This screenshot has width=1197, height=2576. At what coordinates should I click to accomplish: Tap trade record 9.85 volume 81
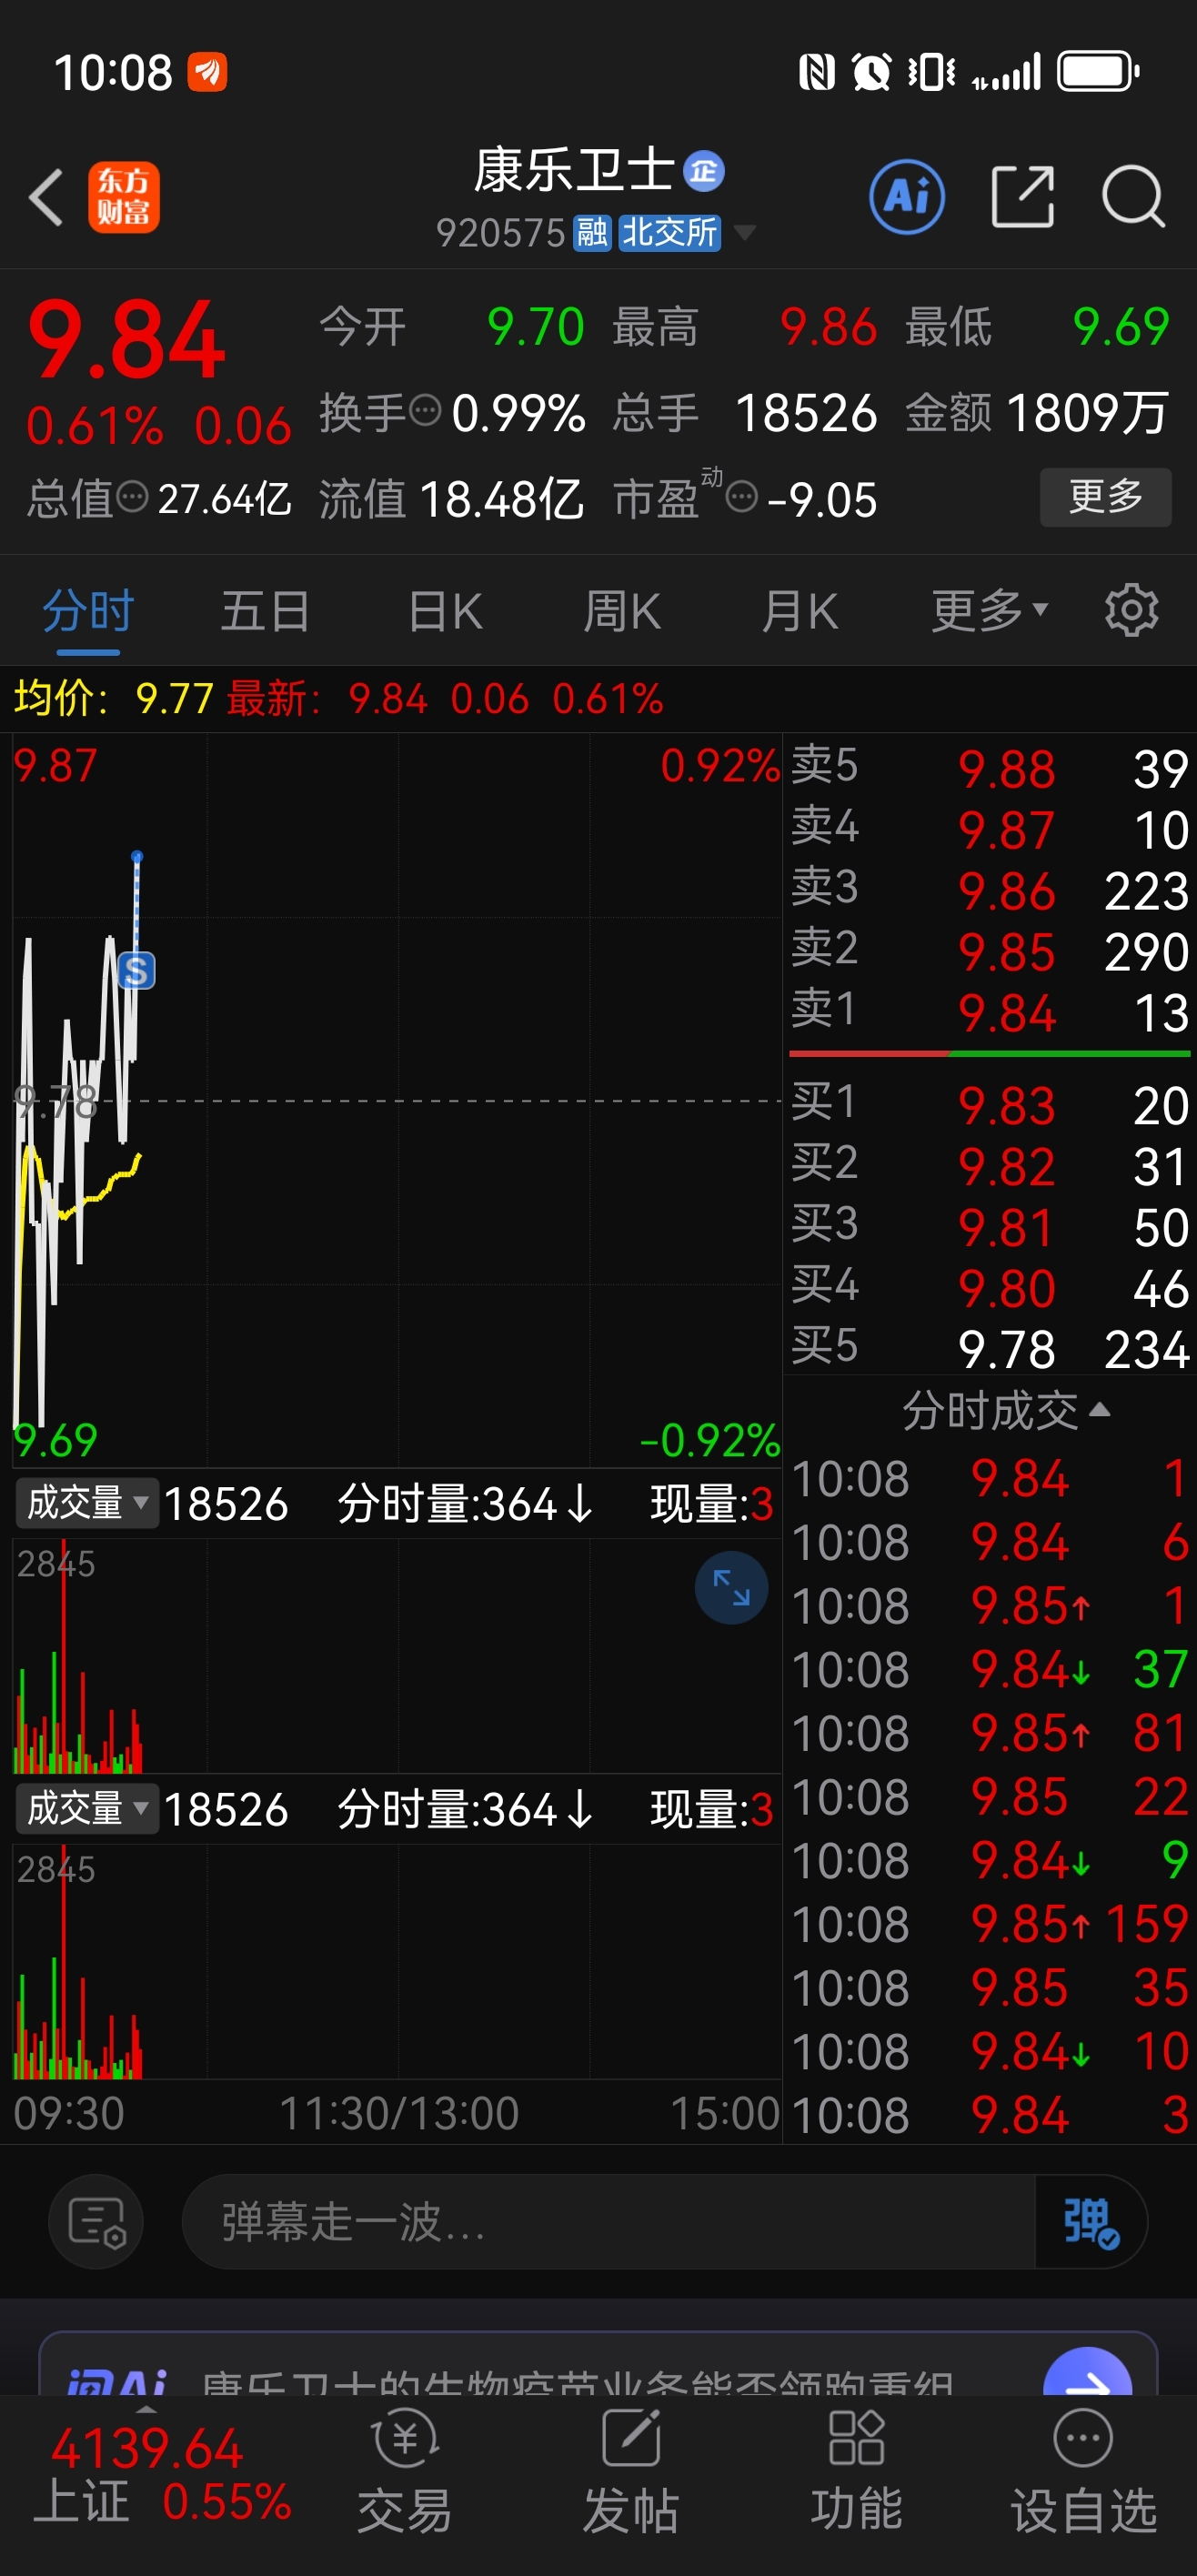click(x=990, y=1732)
